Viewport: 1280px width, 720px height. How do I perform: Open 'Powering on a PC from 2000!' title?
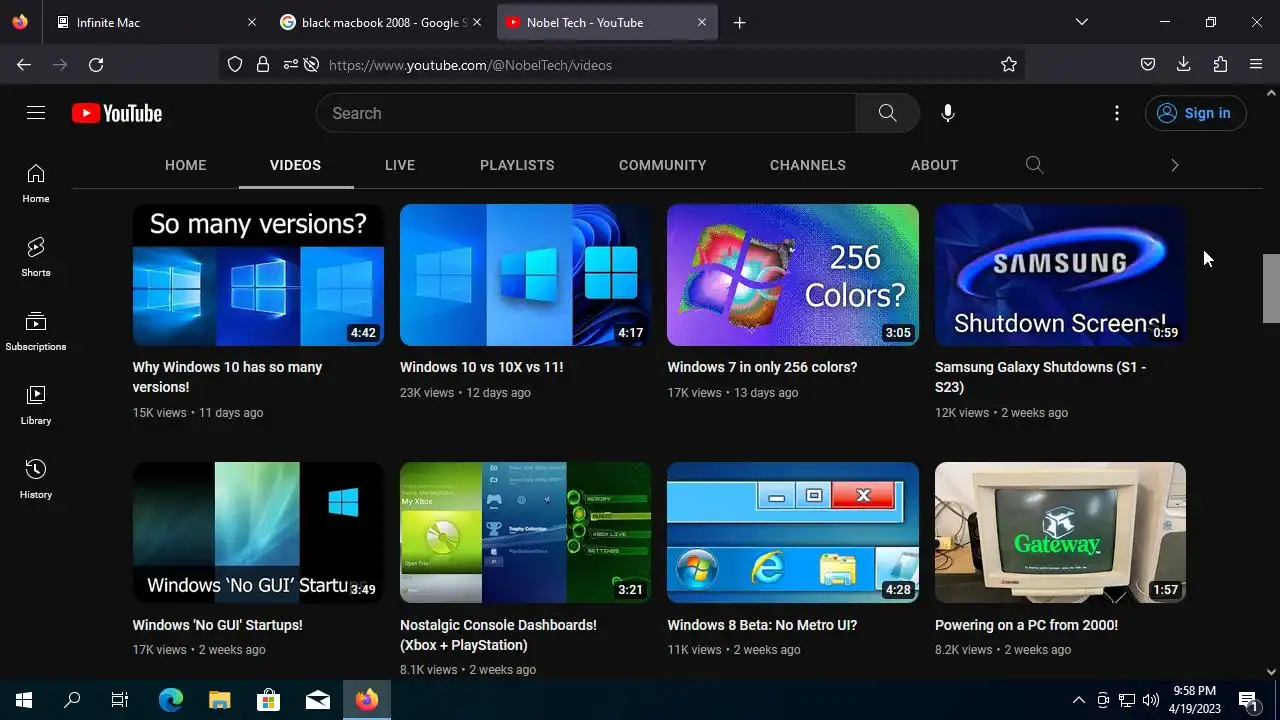[x=1027, y=625]
